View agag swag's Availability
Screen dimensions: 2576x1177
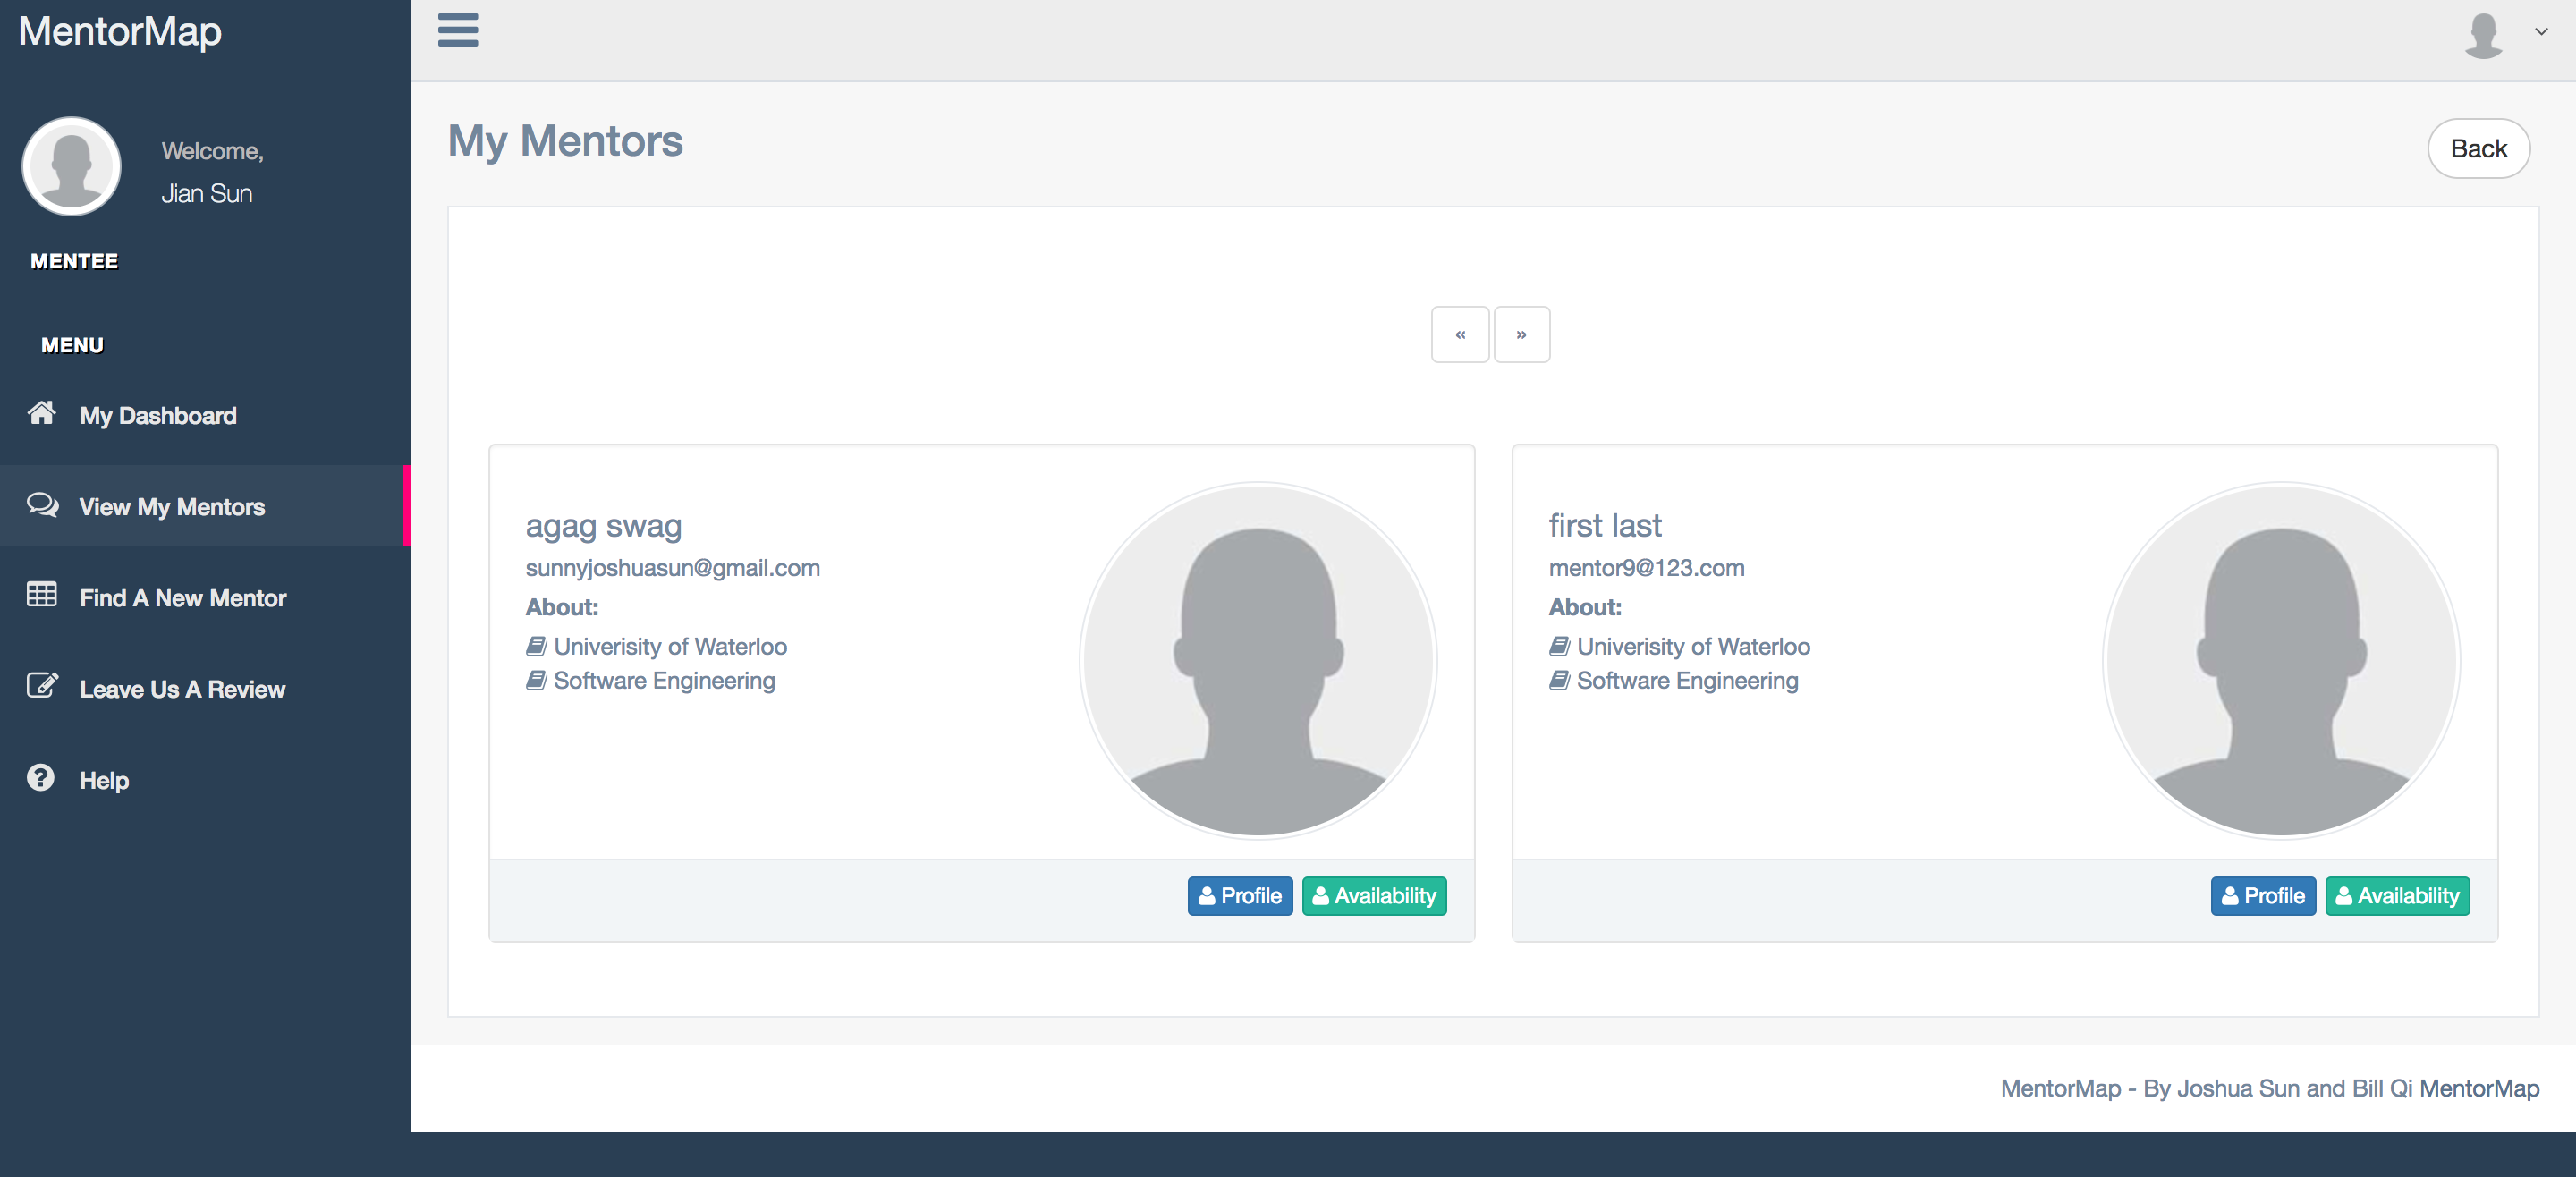[1374, 896]
